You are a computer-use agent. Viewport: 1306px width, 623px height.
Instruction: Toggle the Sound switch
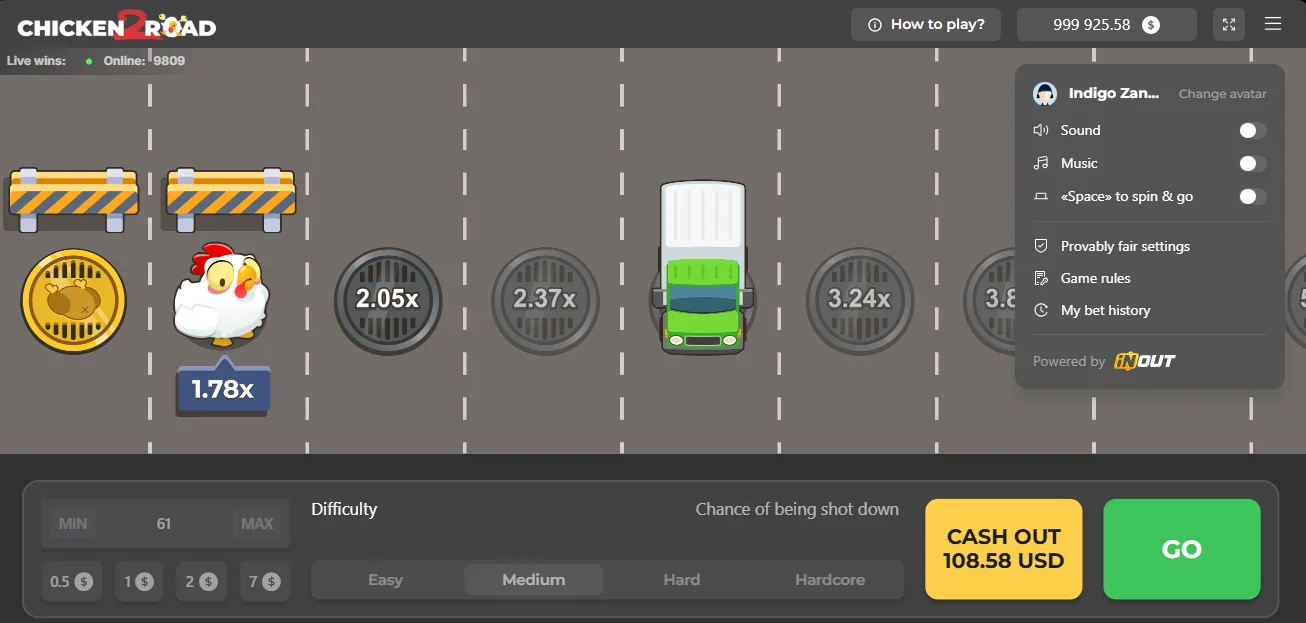click(x=1252, y=130)
